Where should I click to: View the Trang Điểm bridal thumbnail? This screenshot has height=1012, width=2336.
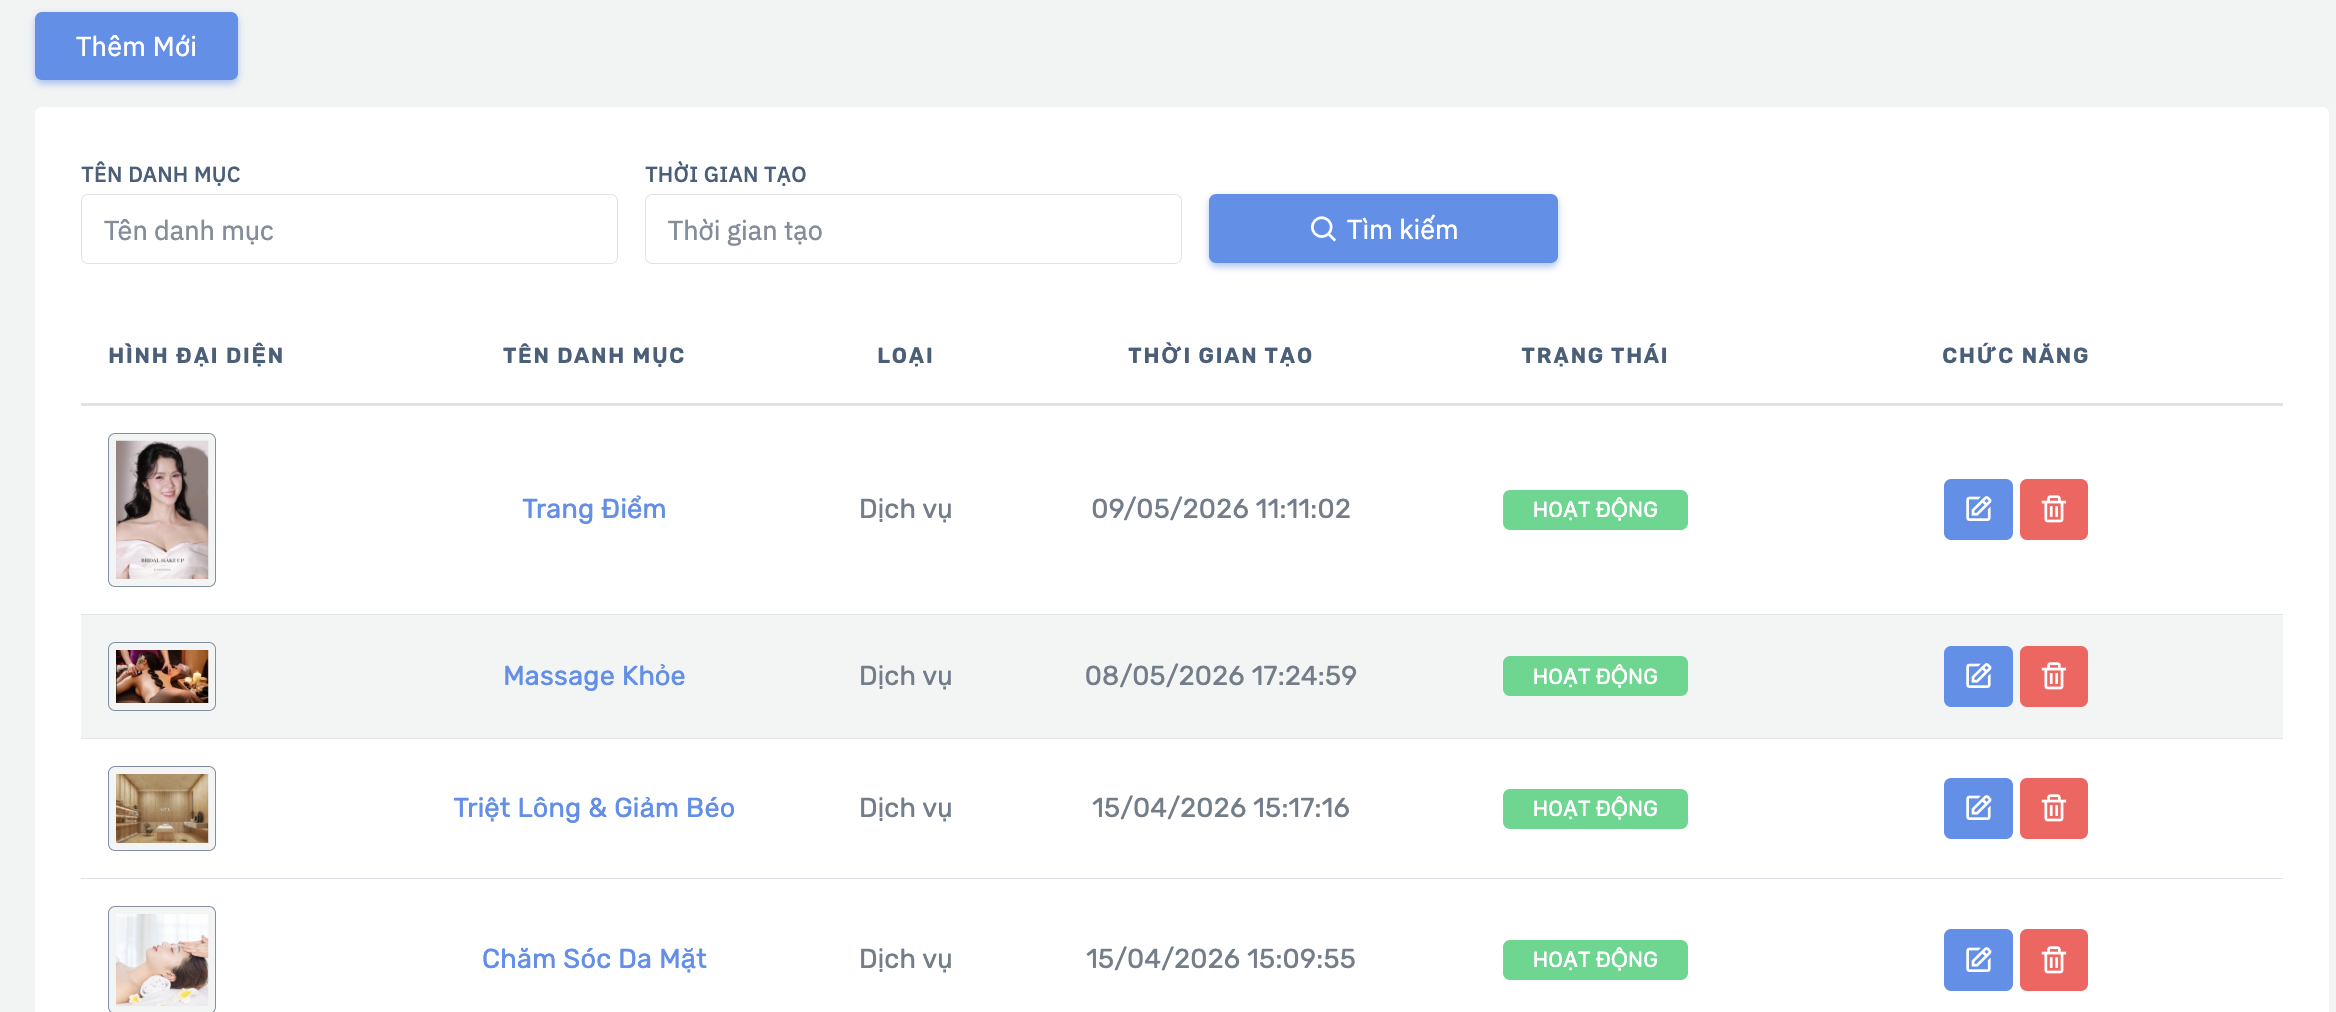point(162,510)
